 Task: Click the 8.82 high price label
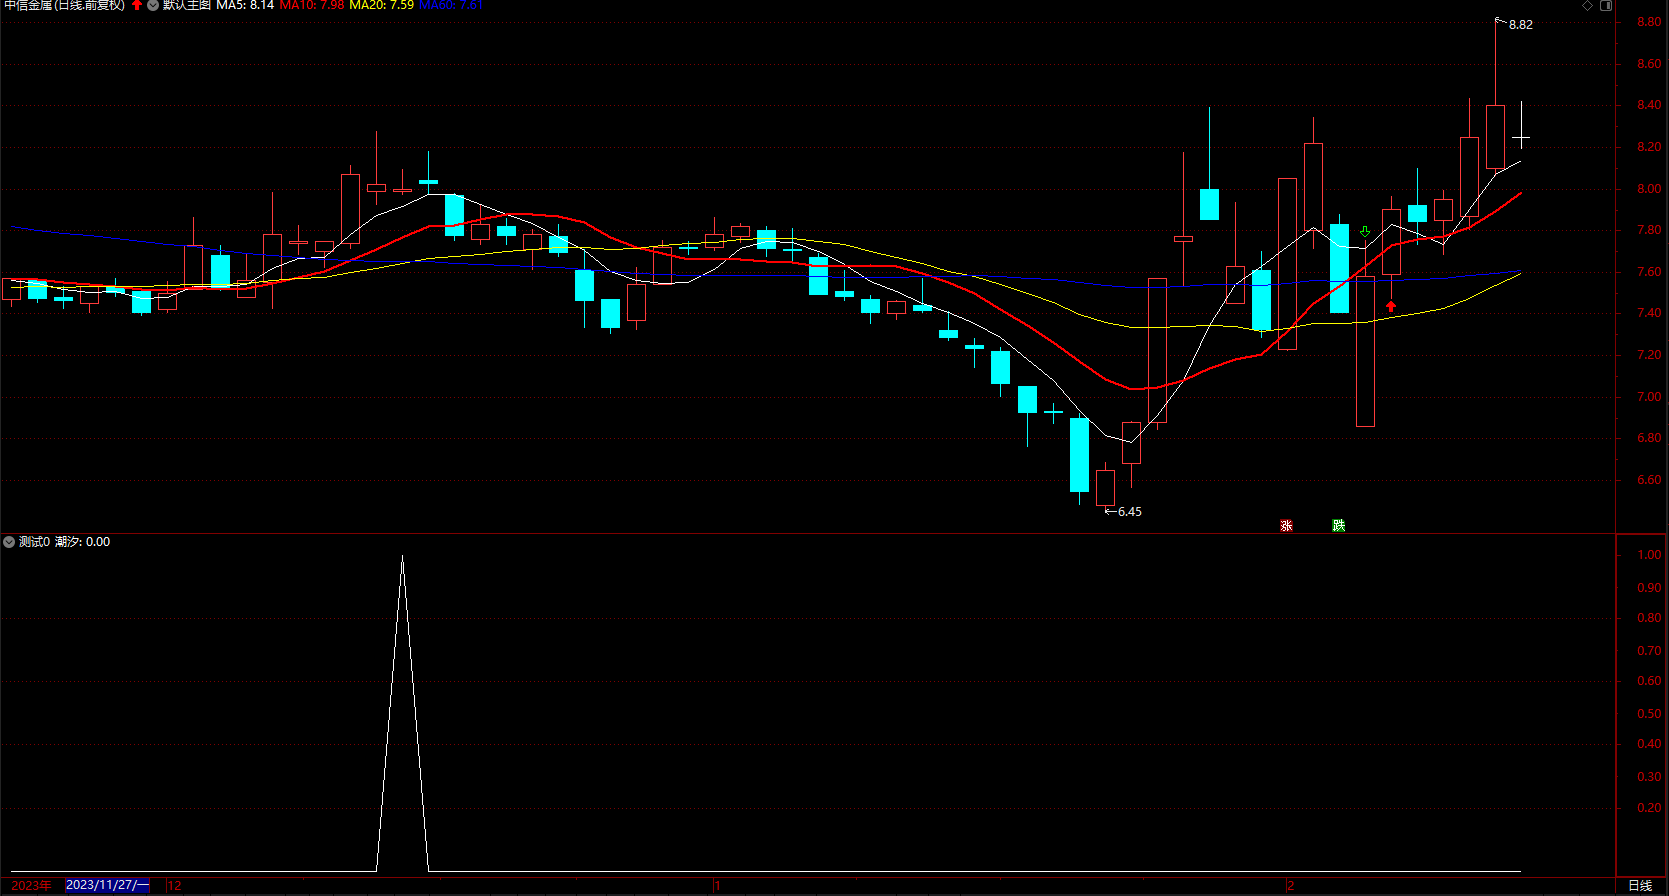click(x=1521, y=25)
